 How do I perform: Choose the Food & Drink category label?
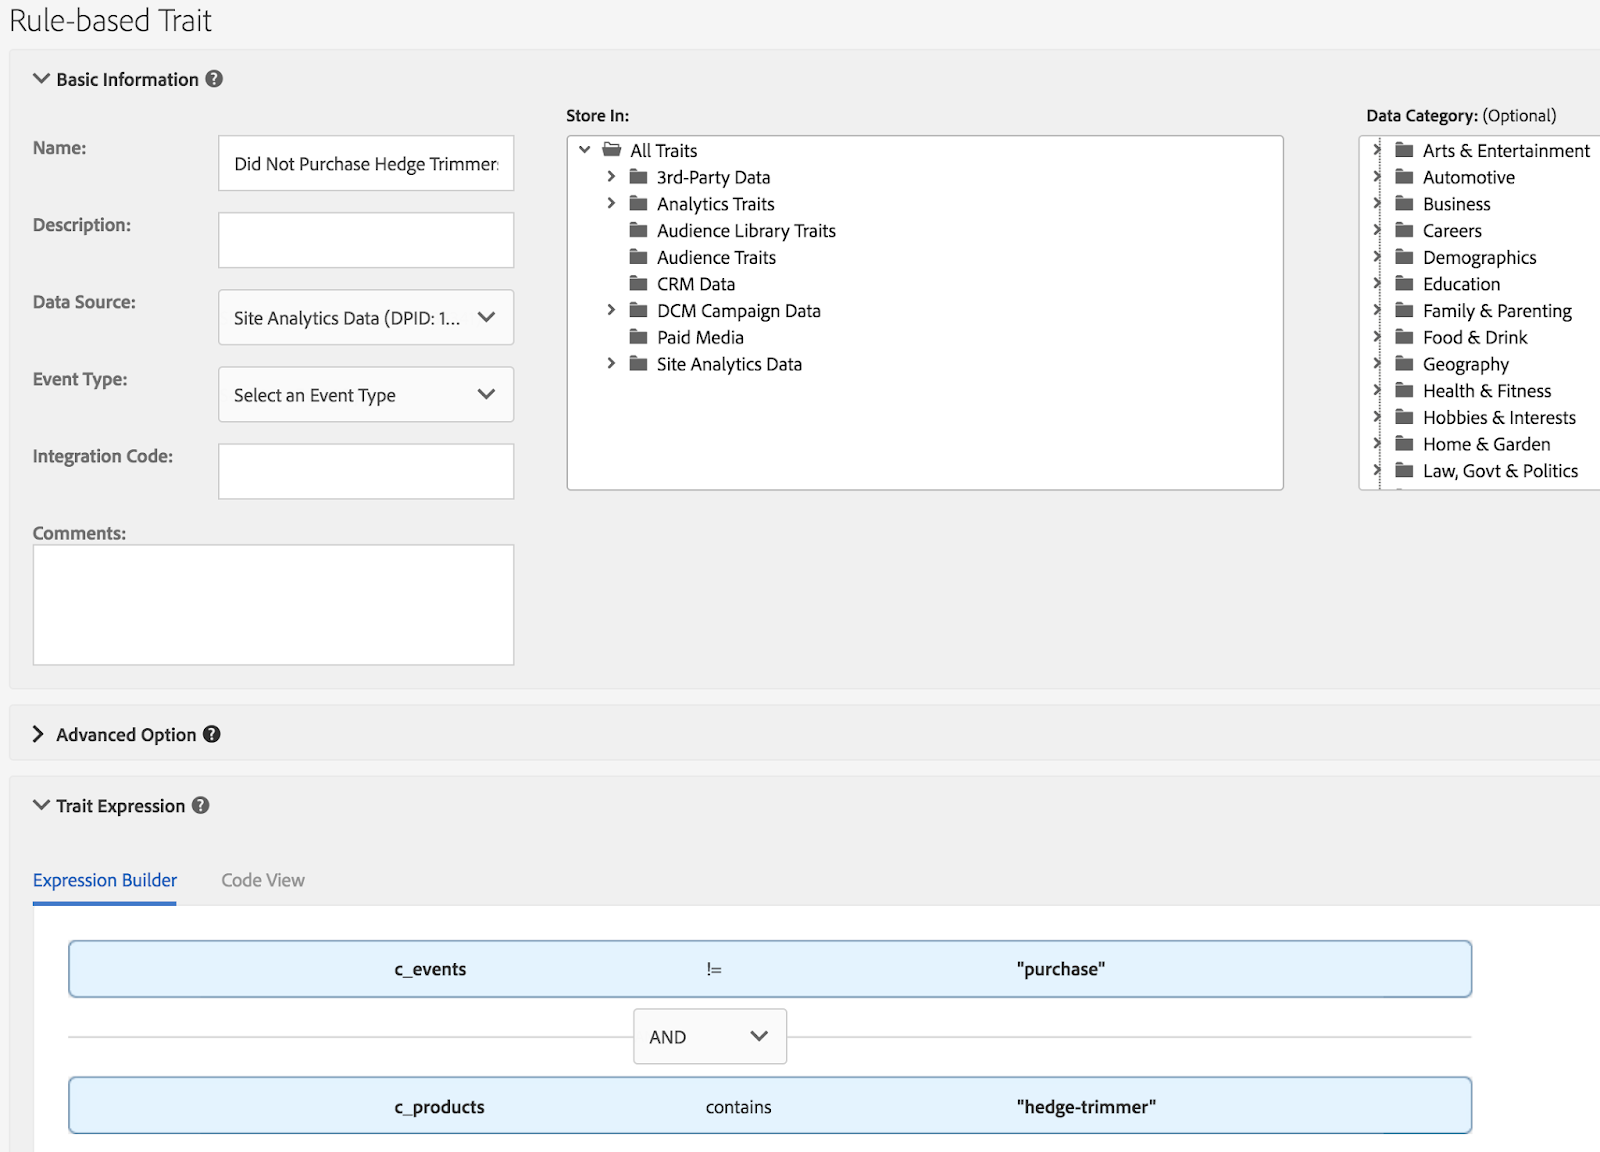1475,337
